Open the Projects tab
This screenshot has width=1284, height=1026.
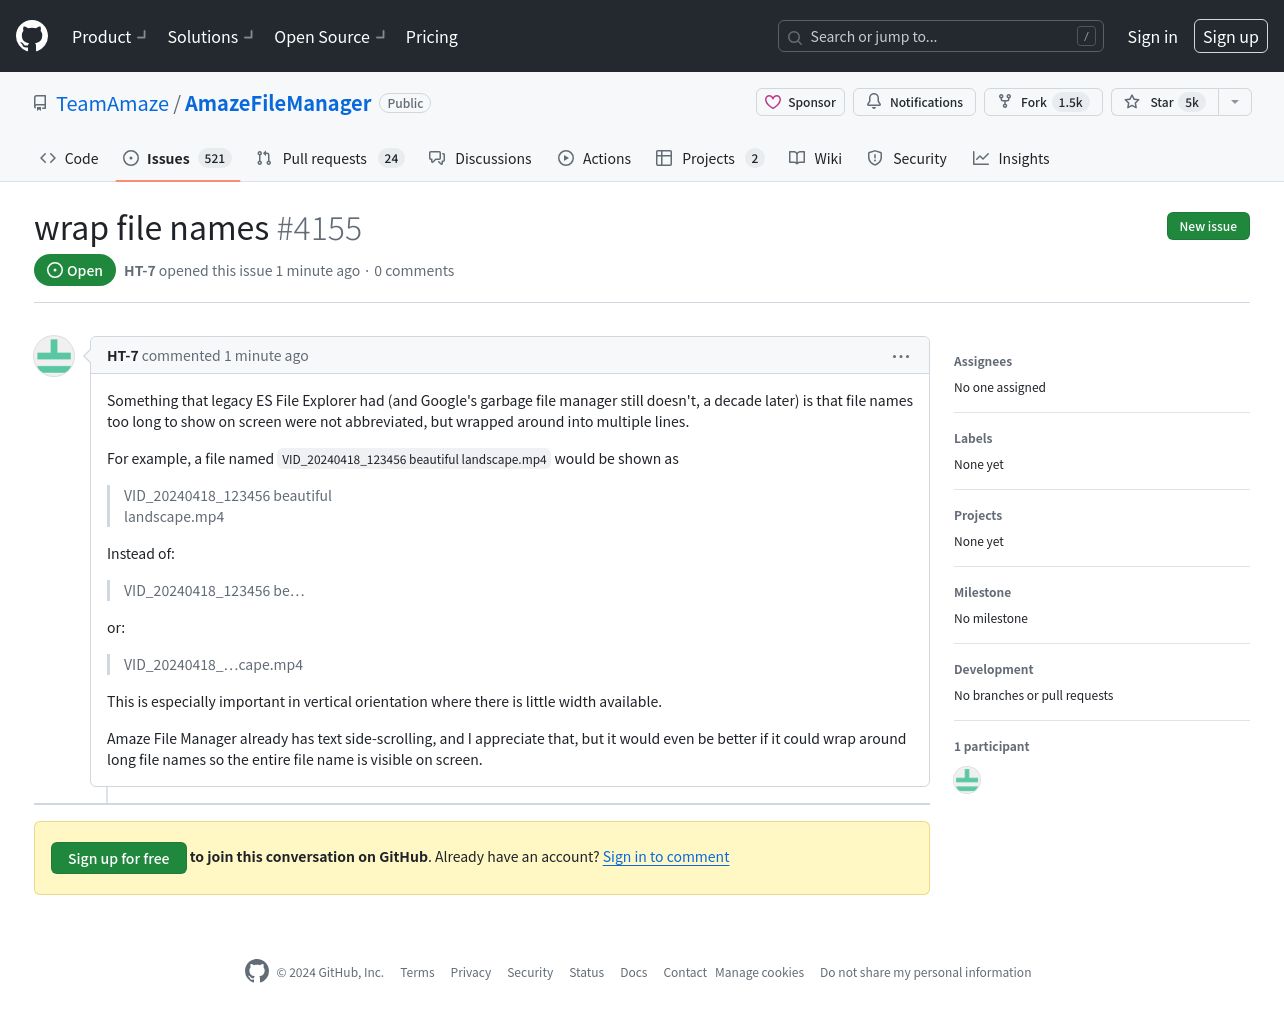tap(710, 158)
